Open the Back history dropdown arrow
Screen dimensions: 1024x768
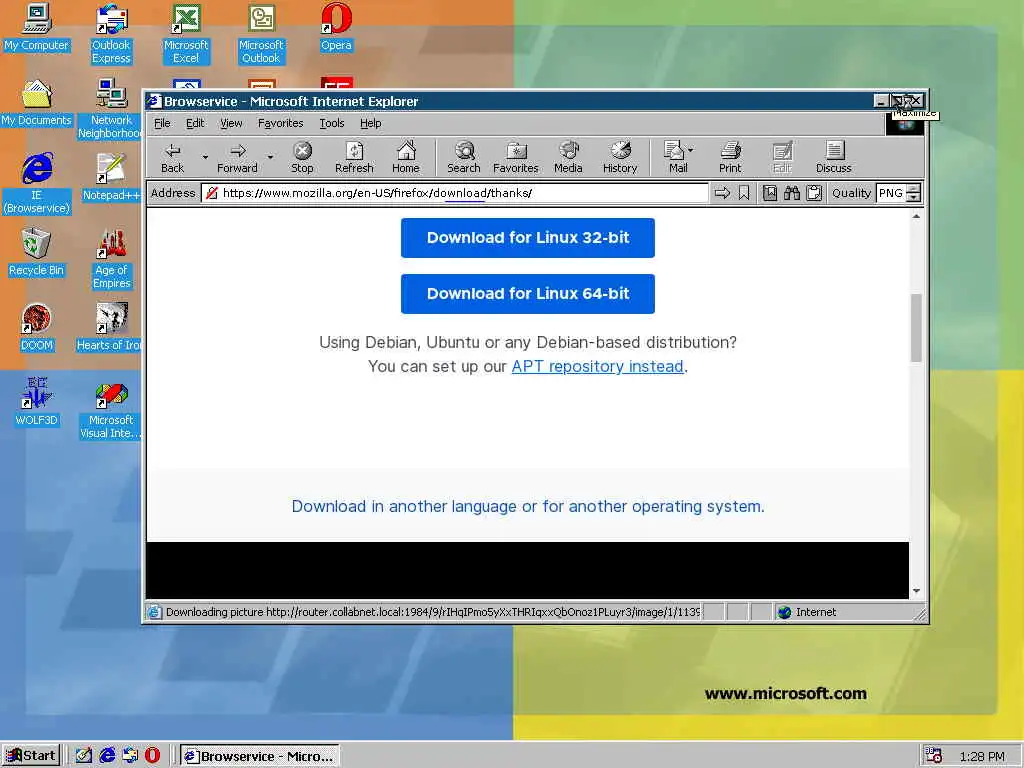coord(205,157)
